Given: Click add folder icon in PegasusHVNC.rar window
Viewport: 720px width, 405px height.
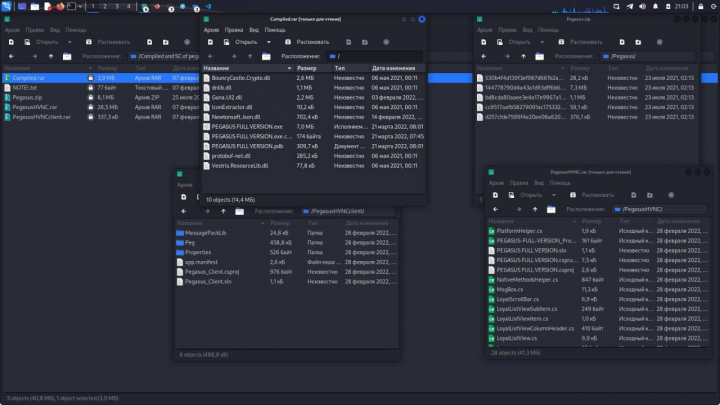Looking at the screenshot, I should point(650,195).
